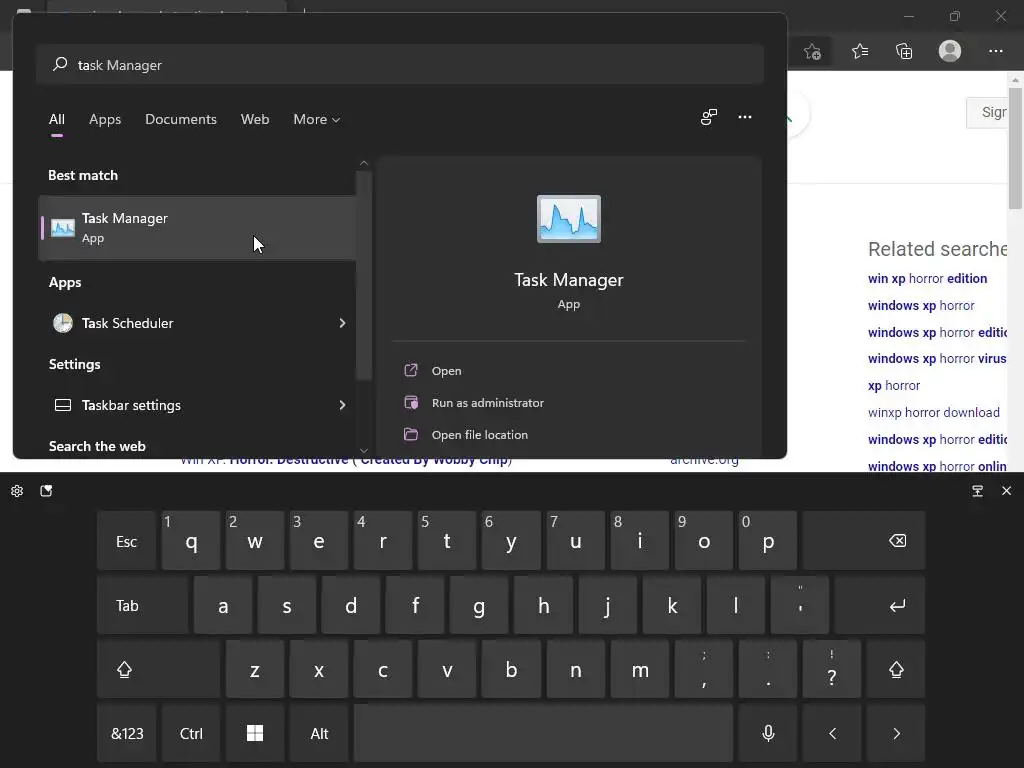Tap the backspace key
The image size is (1024, 768).
(864, 541)
